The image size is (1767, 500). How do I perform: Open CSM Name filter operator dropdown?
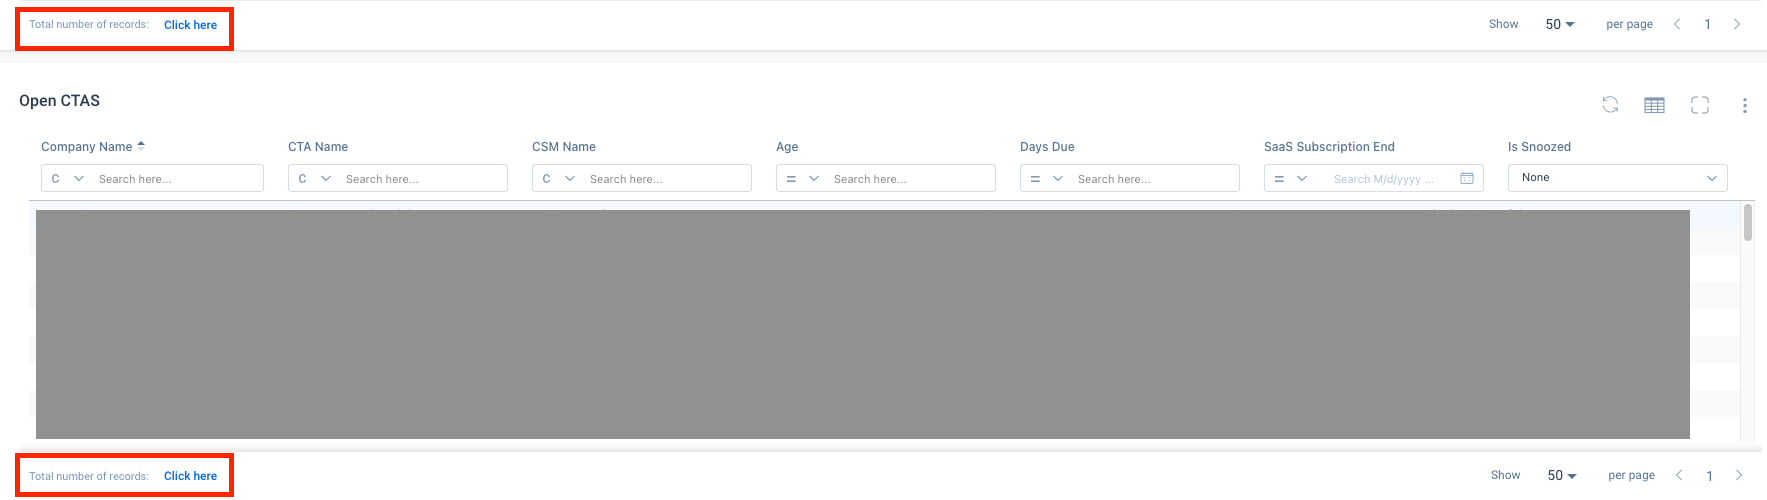pyautogui.click(x=558, y=178)
